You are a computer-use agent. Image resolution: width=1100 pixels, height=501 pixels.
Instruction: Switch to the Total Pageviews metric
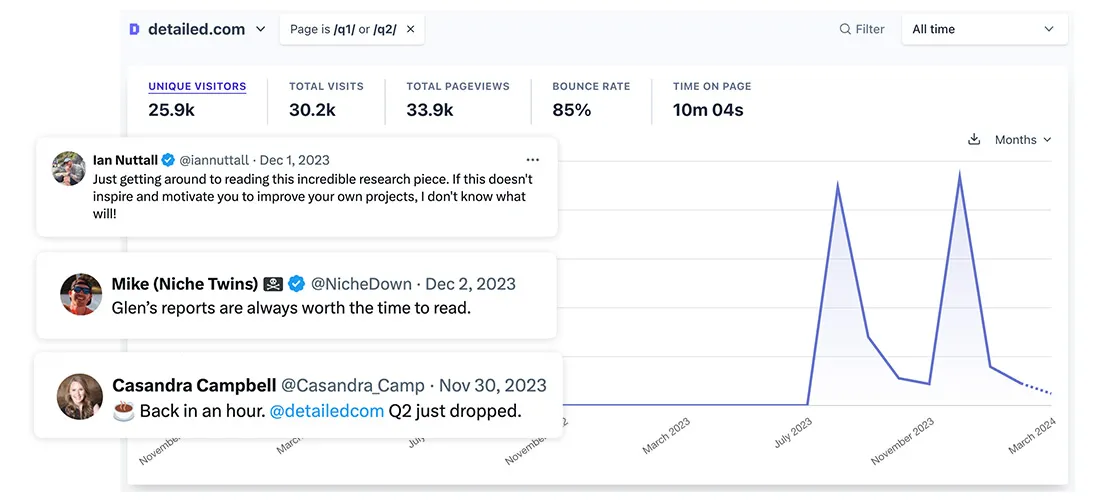[457, 87]
